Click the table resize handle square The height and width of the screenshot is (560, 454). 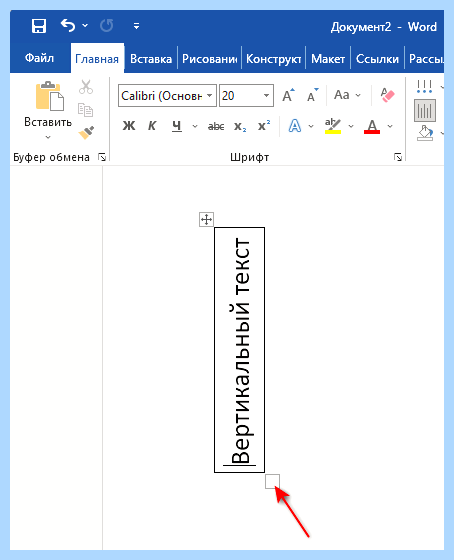[x=272, y=481]
